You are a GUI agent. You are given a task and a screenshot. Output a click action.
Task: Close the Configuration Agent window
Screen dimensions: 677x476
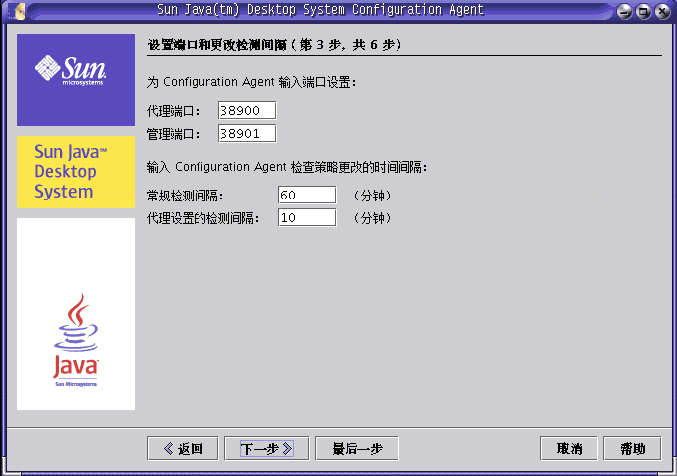(662, 11)
